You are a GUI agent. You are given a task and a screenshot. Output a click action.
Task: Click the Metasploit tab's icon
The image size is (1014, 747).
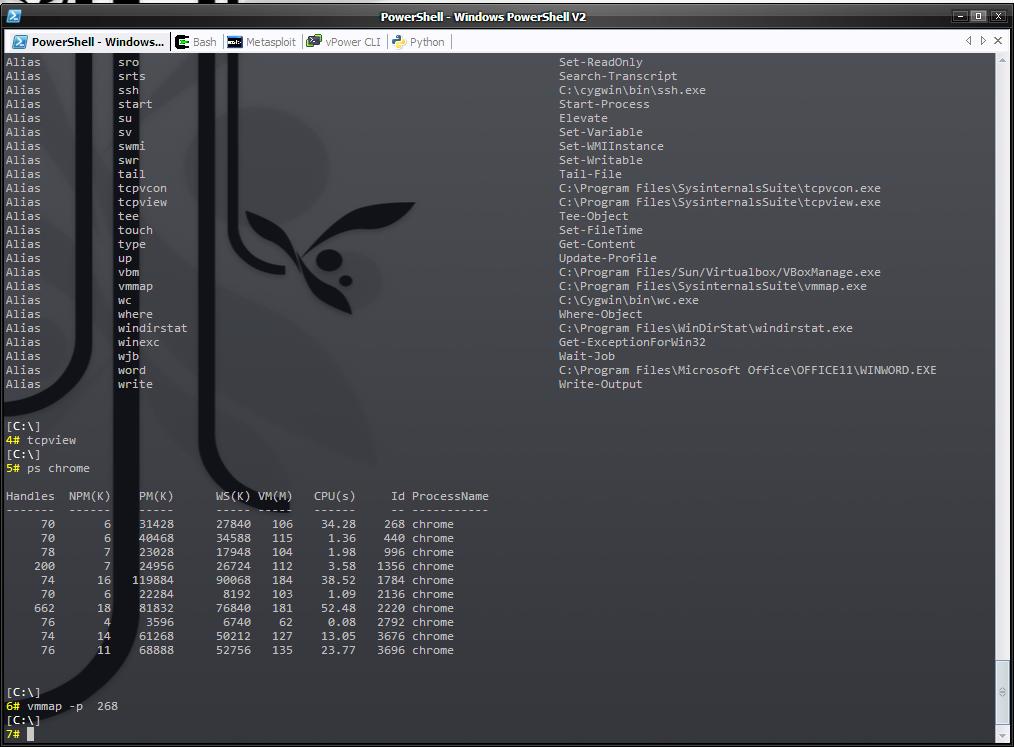coord(234,42)
